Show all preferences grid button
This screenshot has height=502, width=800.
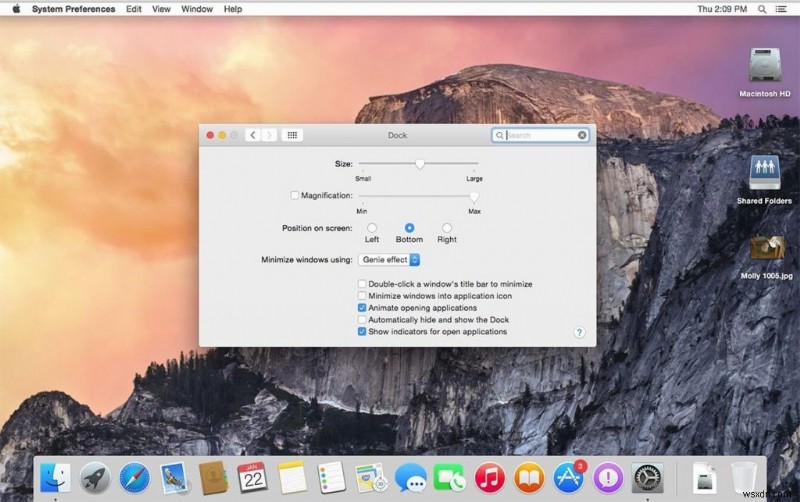pyautogui.click(x=292, y=135)
